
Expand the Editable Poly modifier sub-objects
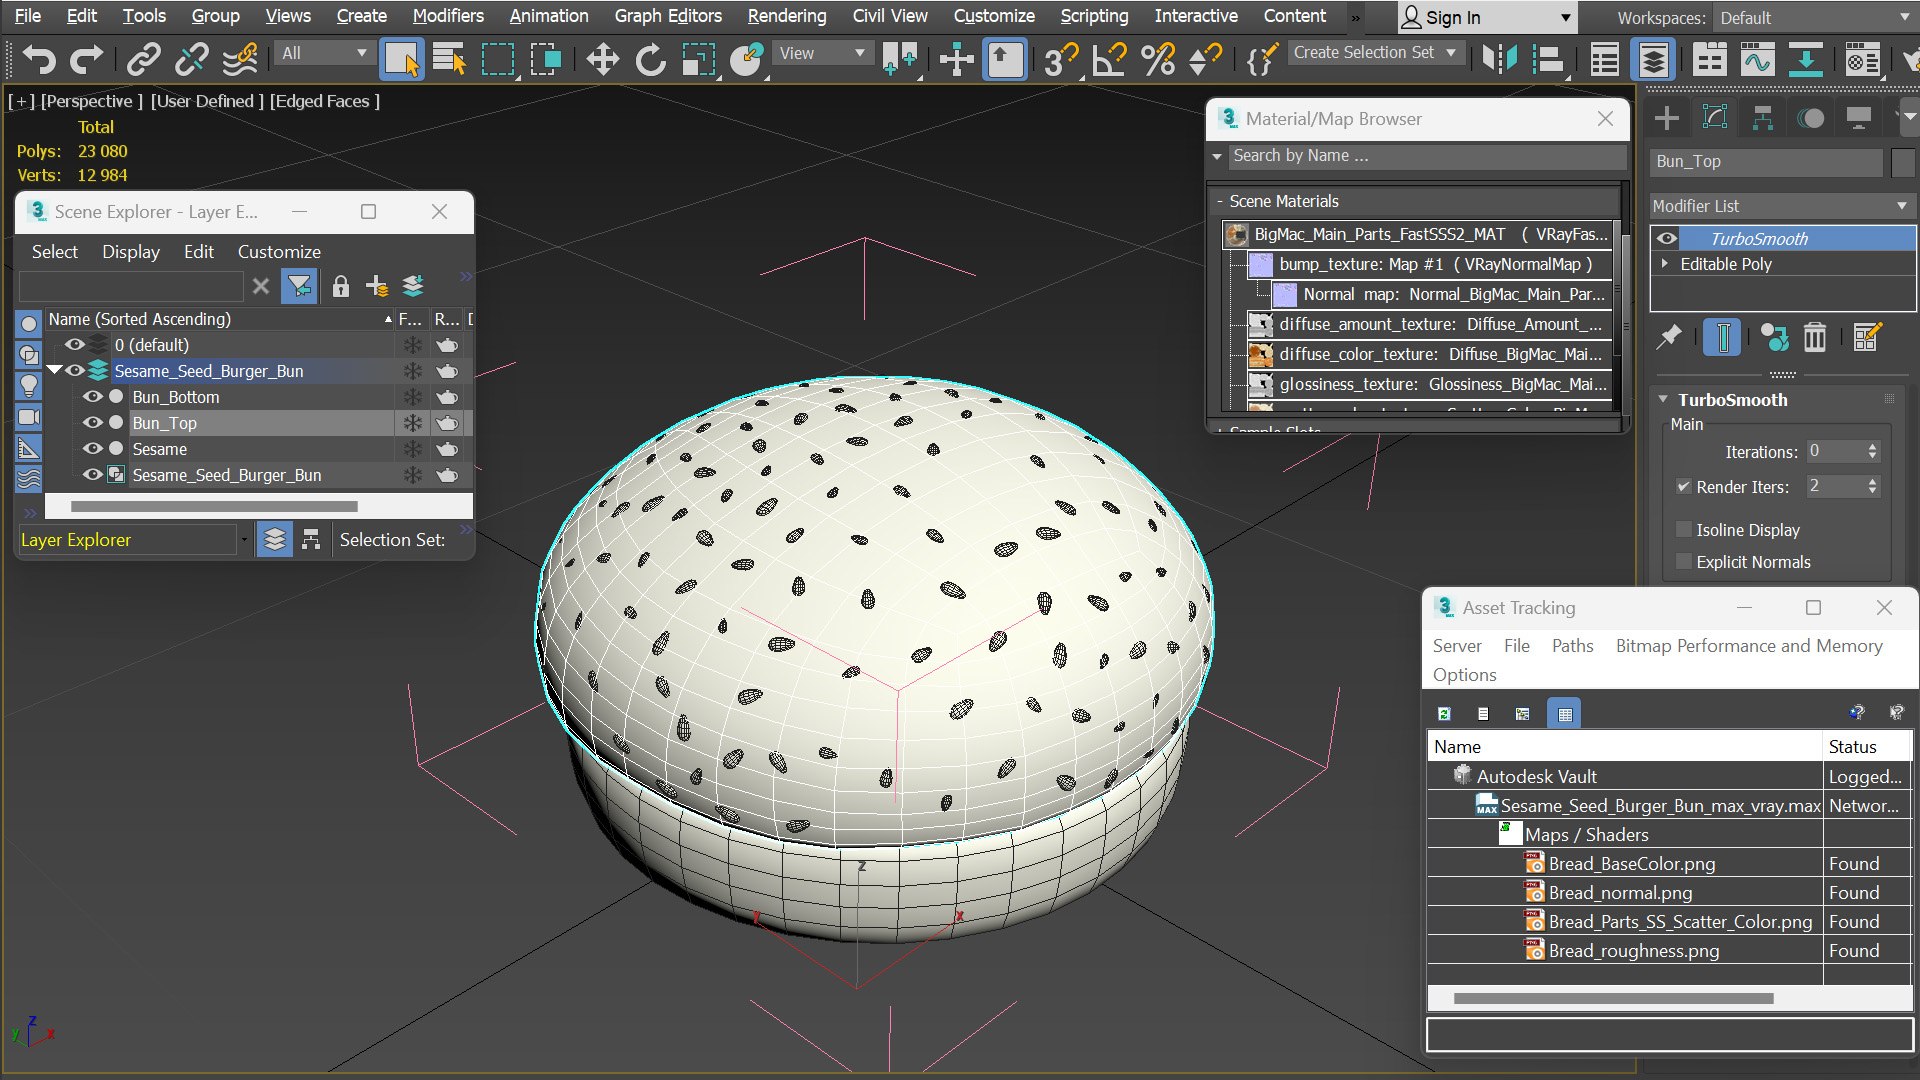tap(1665, 264)
